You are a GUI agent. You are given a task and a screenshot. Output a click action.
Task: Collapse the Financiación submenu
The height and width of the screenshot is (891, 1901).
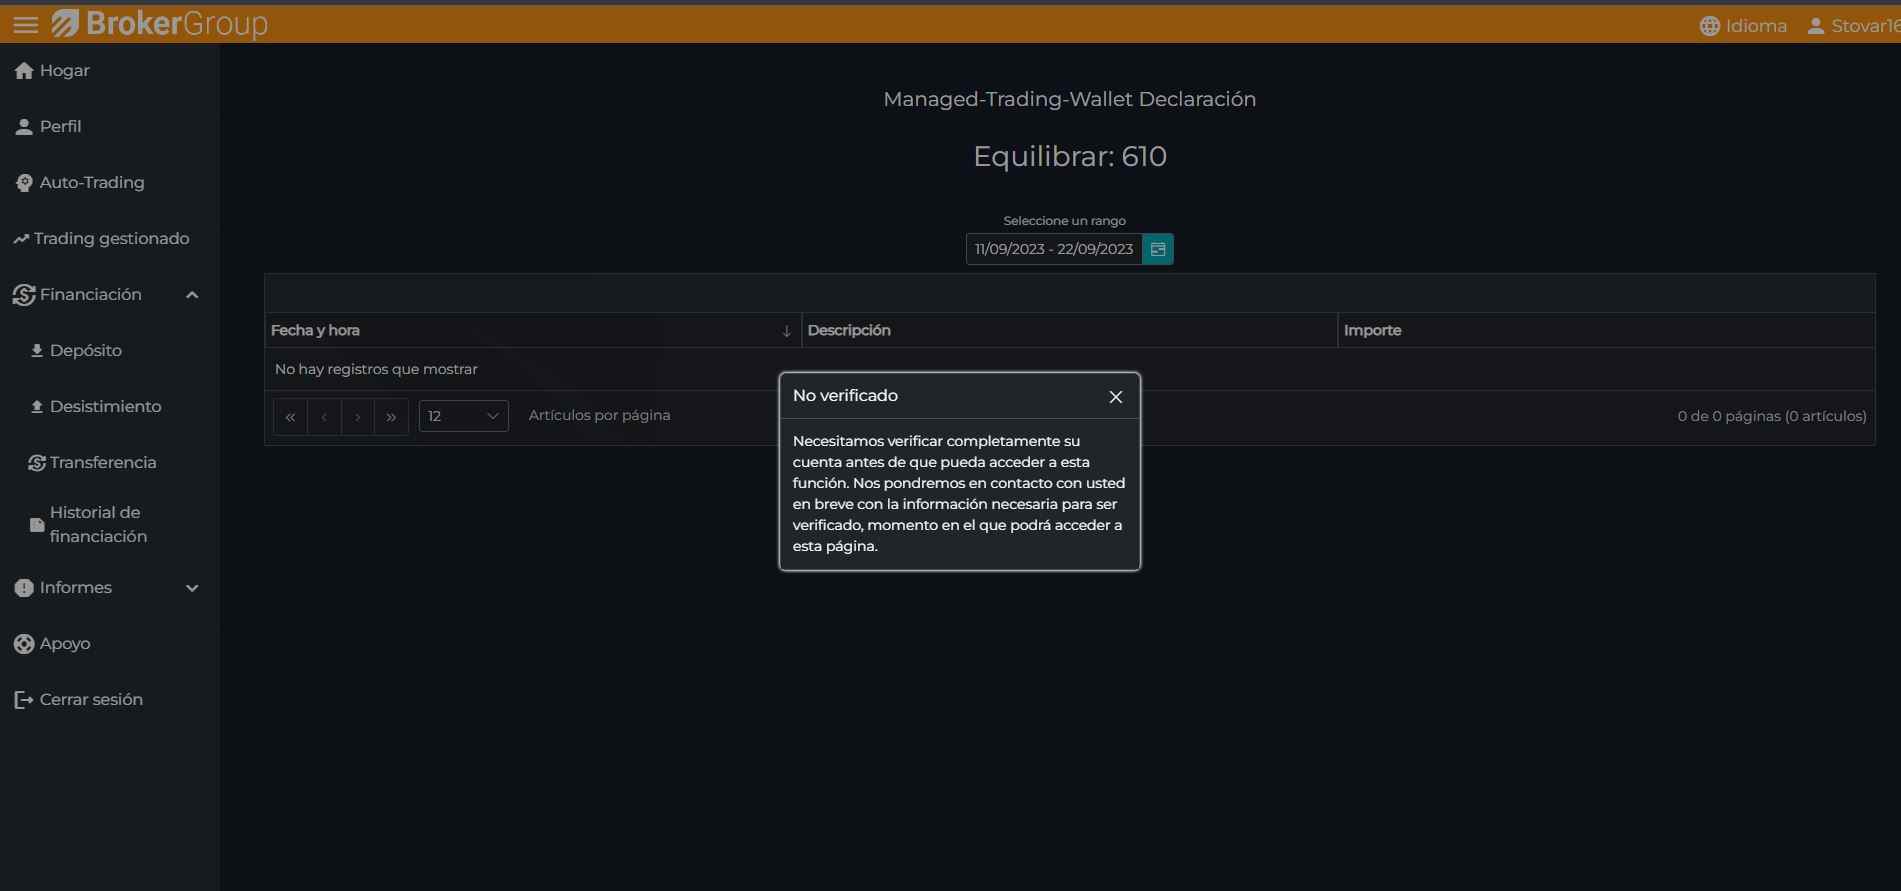tap(192, 295)
